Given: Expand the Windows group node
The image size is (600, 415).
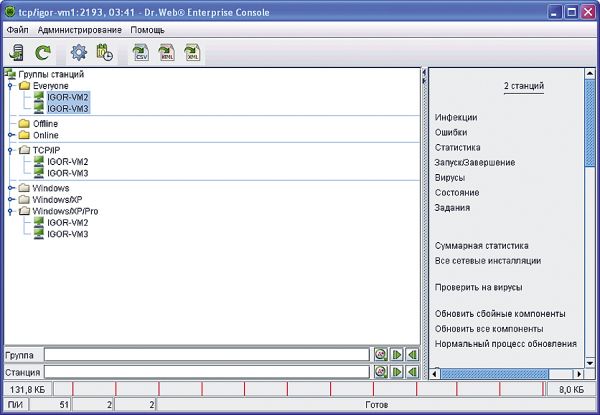Looking at the screenshot, I should point(11,188).
